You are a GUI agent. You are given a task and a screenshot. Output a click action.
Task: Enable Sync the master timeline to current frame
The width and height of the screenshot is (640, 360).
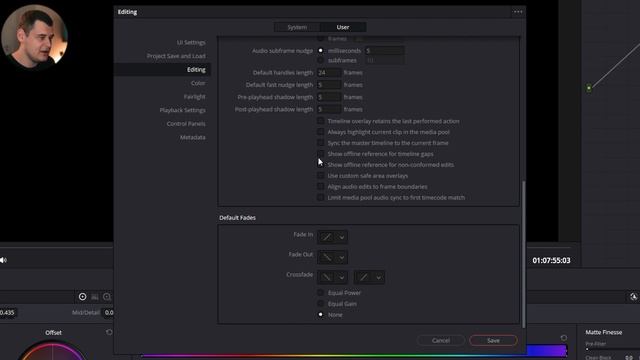320,143
